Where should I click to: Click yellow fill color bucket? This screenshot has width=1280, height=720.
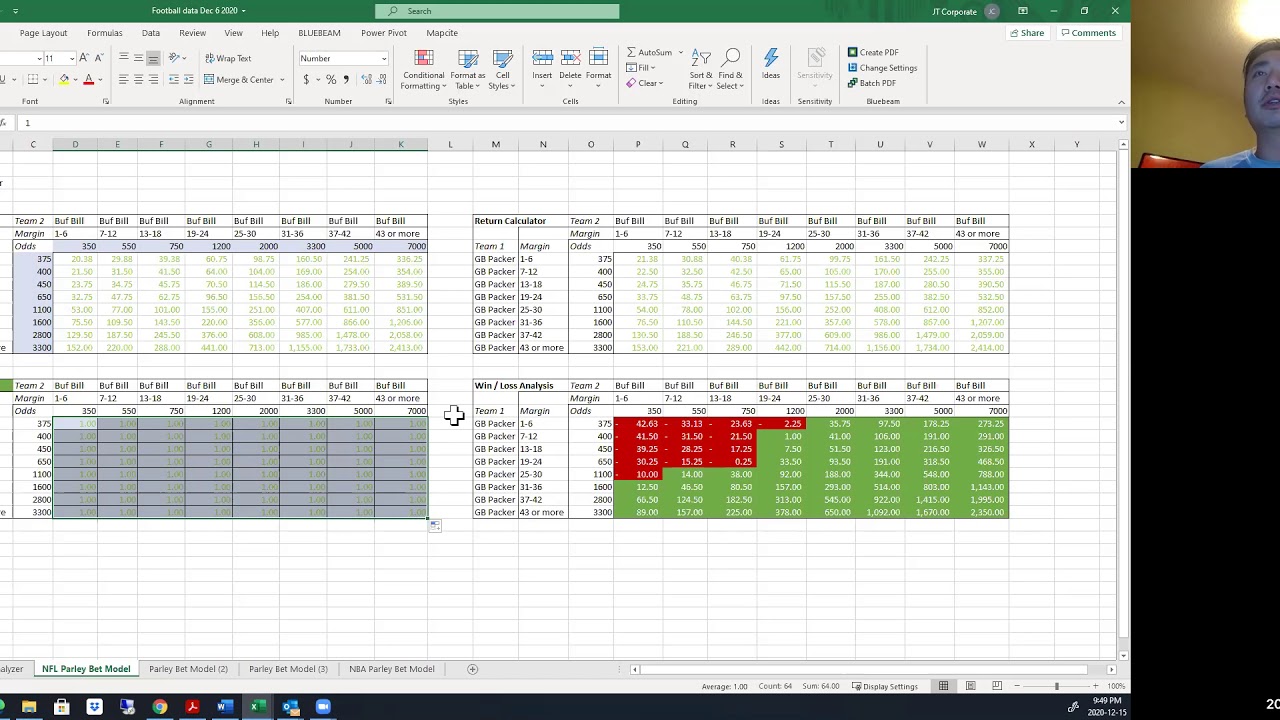coord(64,80)
